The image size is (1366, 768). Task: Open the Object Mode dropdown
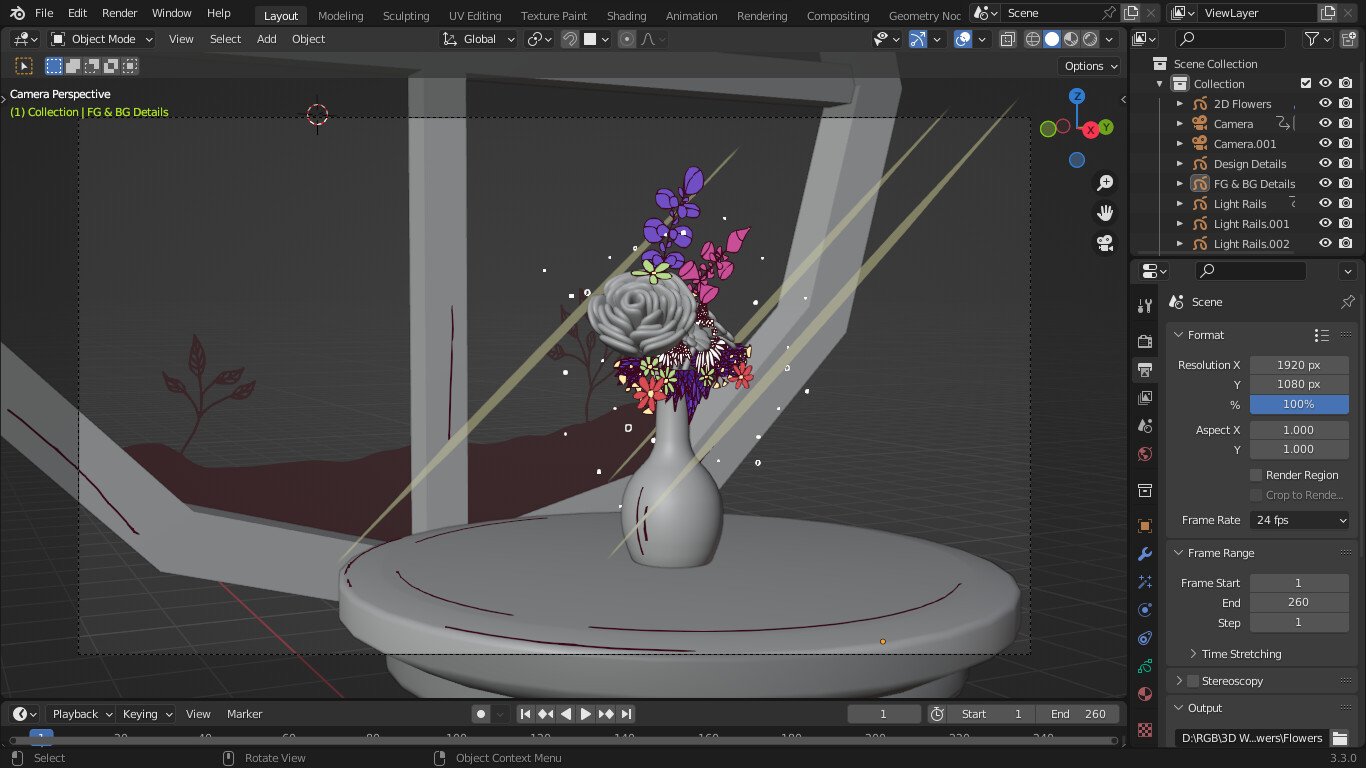102,39
